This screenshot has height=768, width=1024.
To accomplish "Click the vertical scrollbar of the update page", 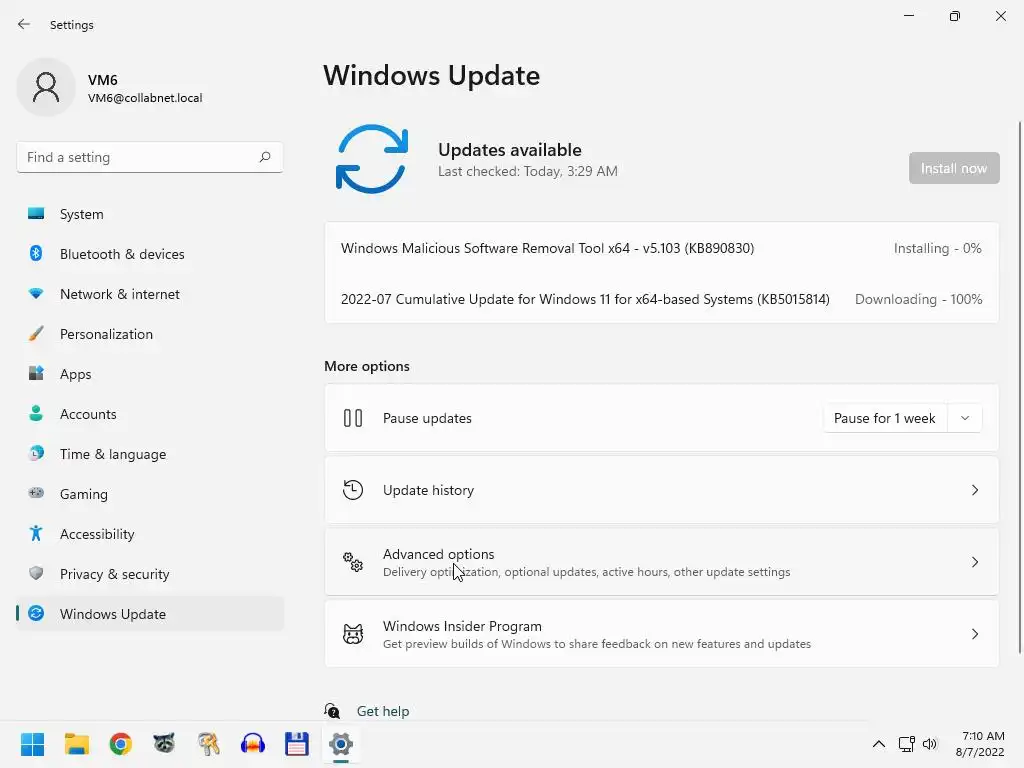I will point(1019,387).
